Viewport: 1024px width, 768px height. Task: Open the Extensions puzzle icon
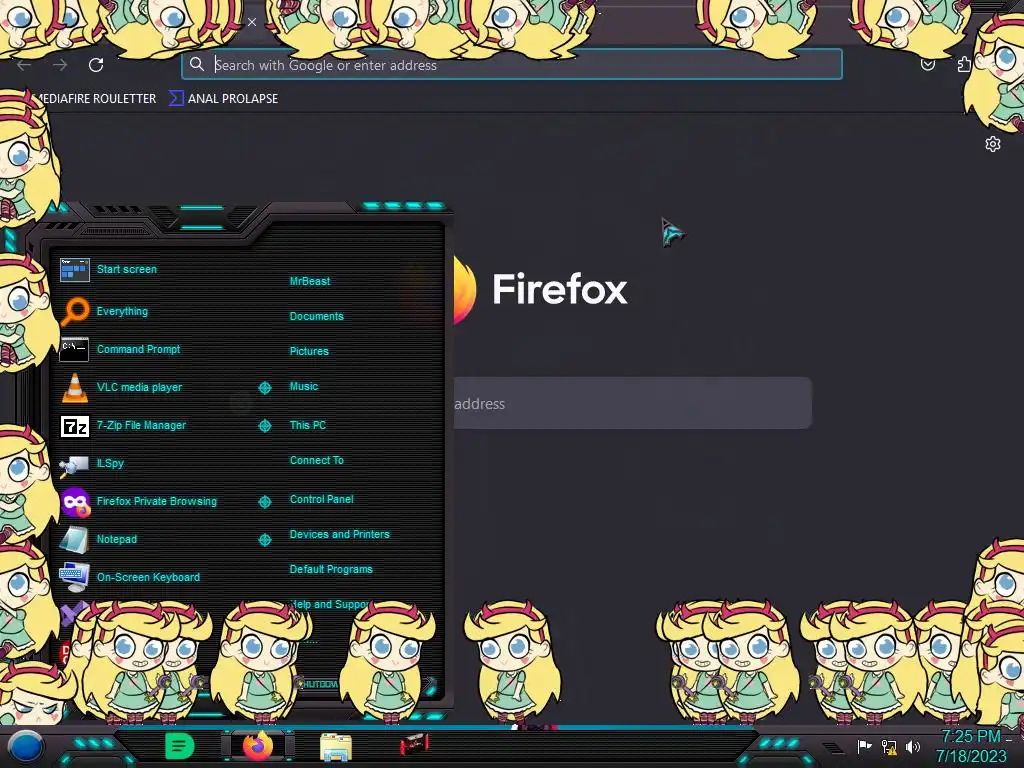coord(964,64)
